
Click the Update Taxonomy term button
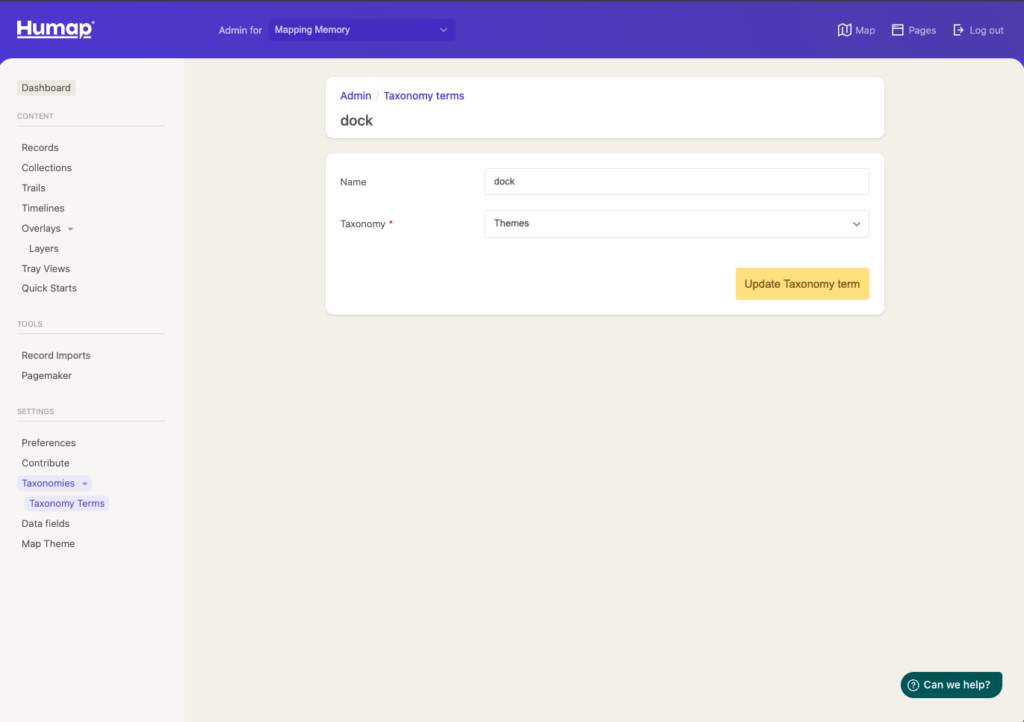(802, 284)
